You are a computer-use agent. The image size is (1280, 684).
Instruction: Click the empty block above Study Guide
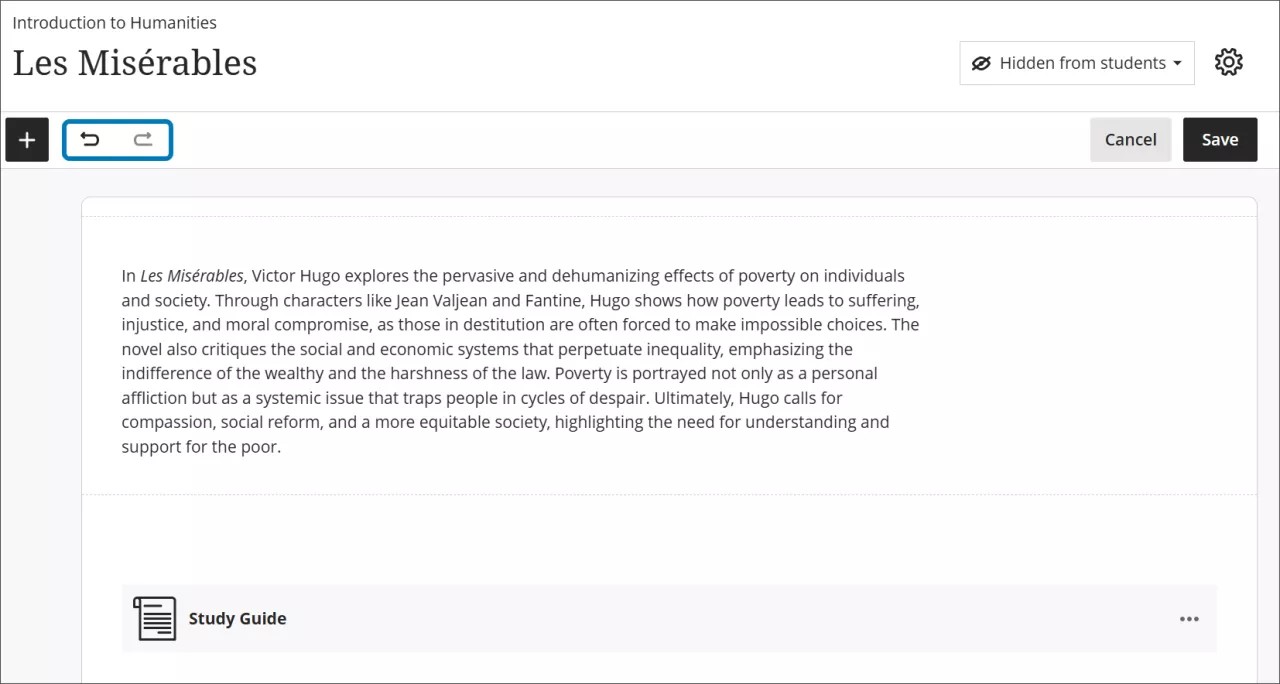click(668, 539)
